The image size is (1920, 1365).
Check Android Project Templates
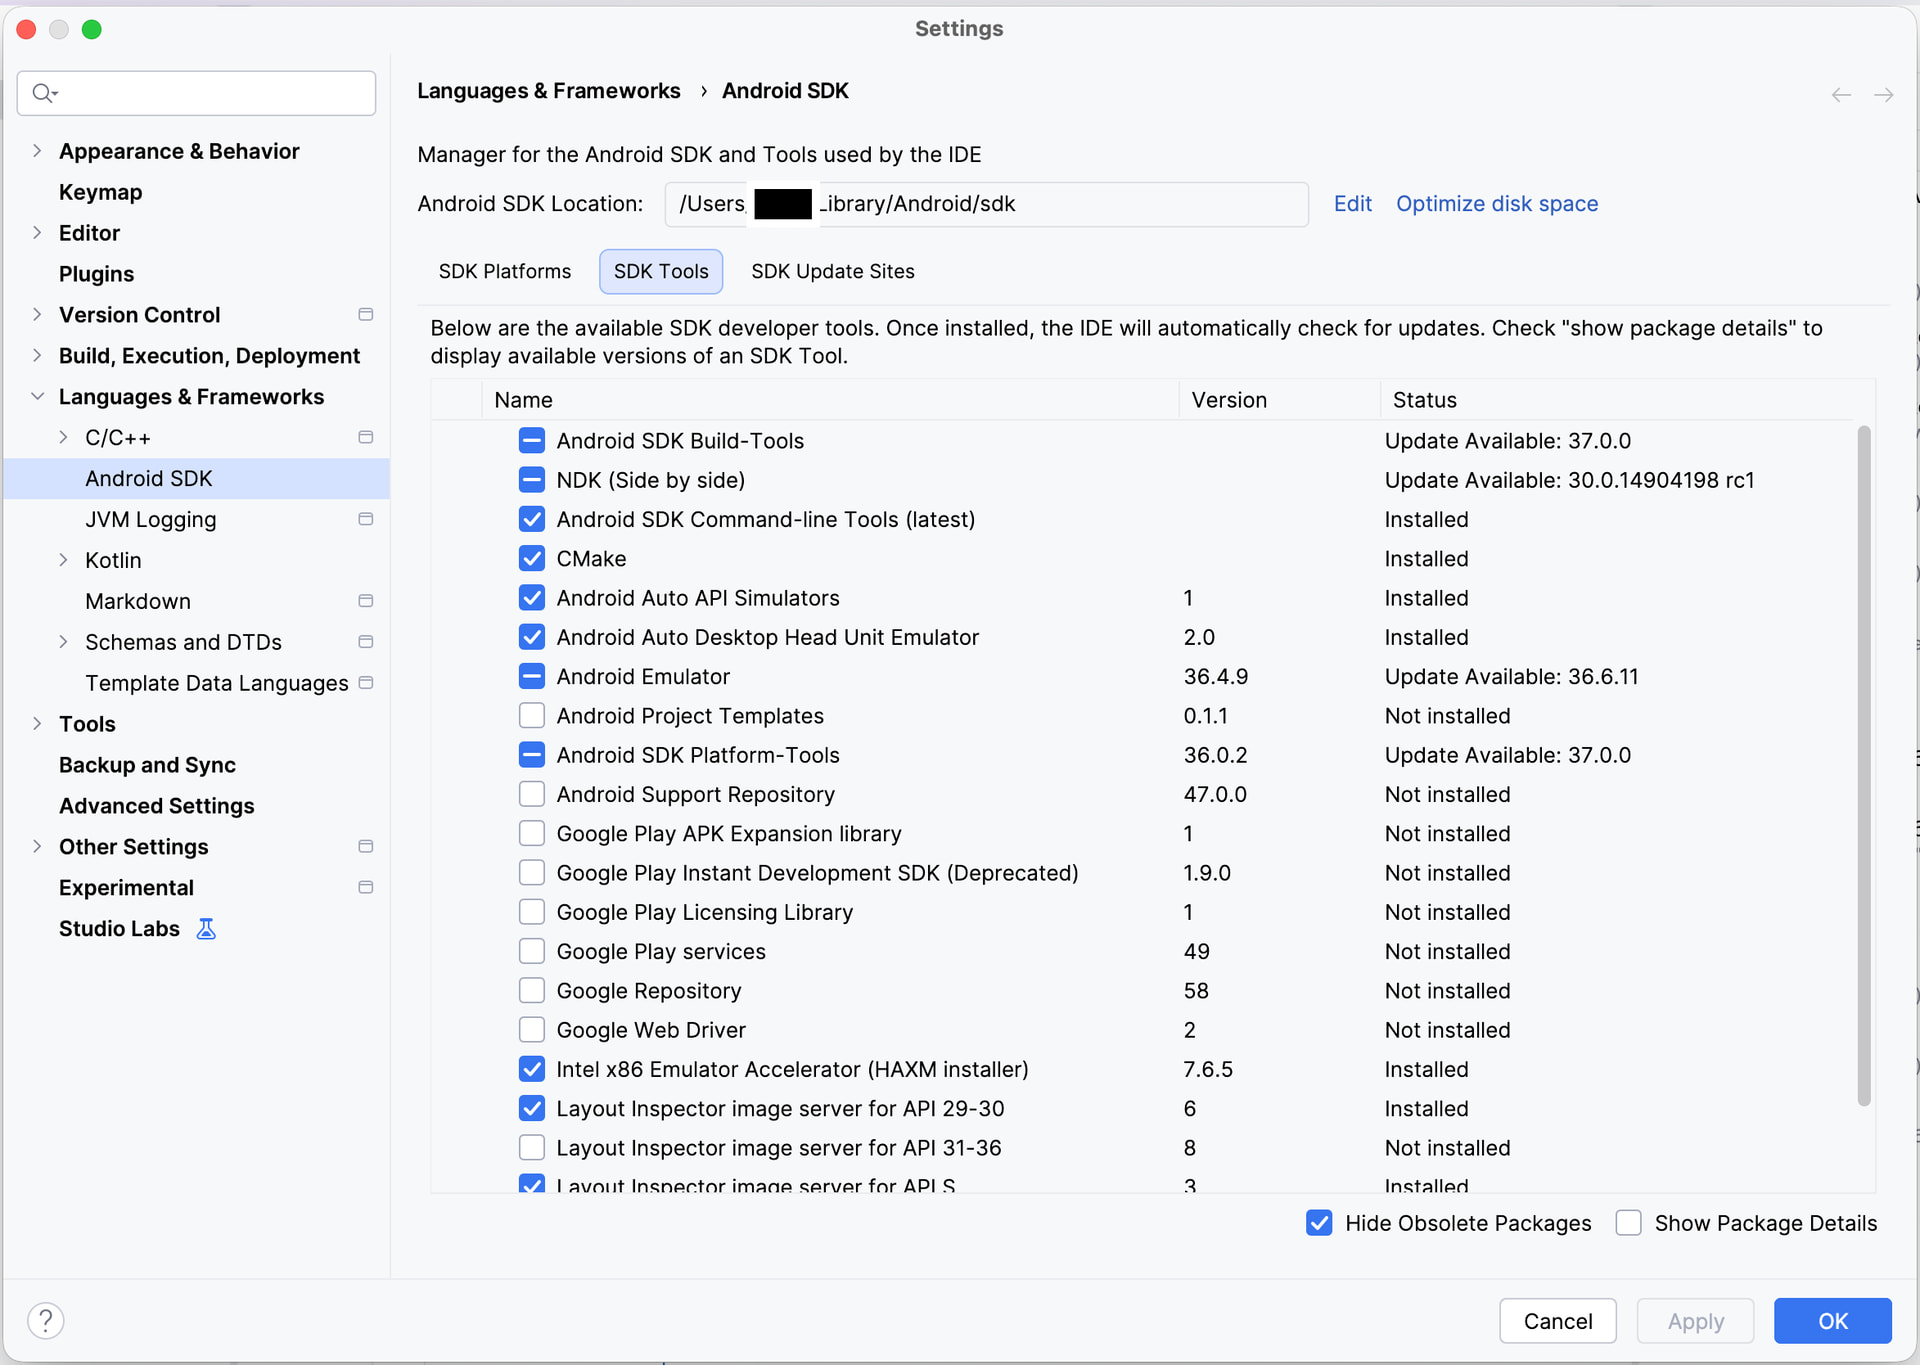(x=532, y=716)
